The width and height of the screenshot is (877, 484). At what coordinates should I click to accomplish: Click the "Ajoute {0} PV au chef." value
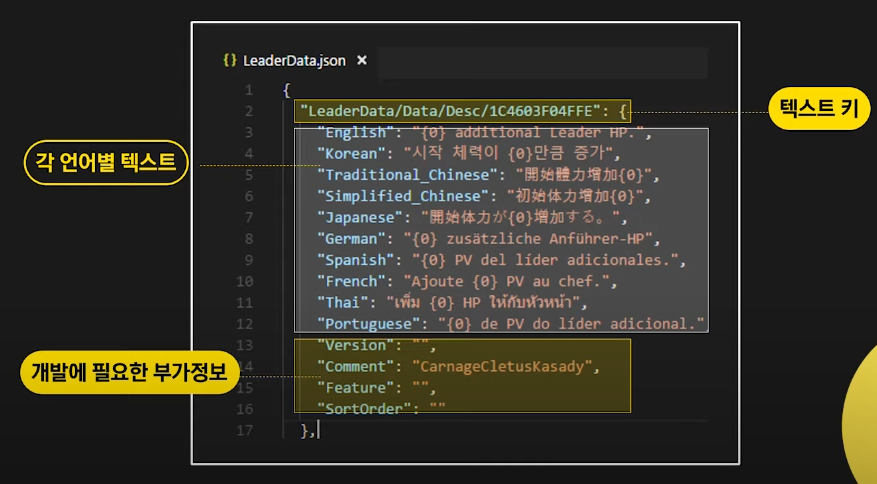pos(507,281)
